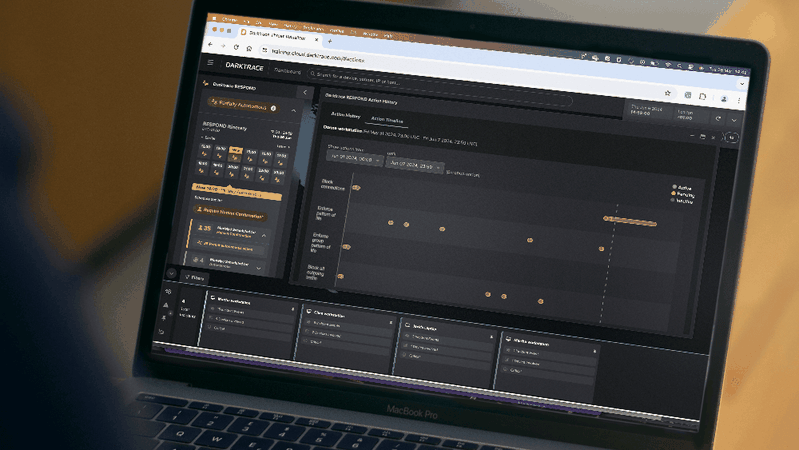
Task: Open the fourth workstation incident card
Action: coord(546,366)
